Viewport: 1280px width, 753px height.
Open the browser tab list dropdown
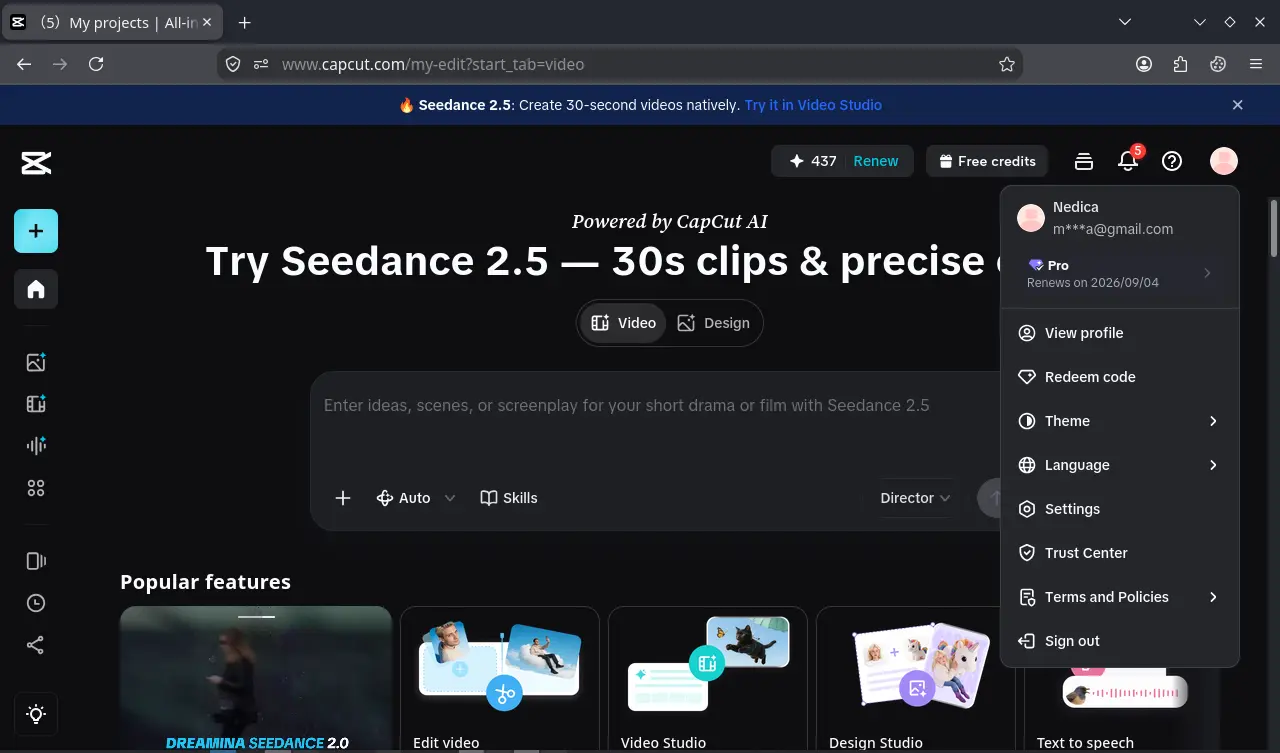tap(1125, 22)
